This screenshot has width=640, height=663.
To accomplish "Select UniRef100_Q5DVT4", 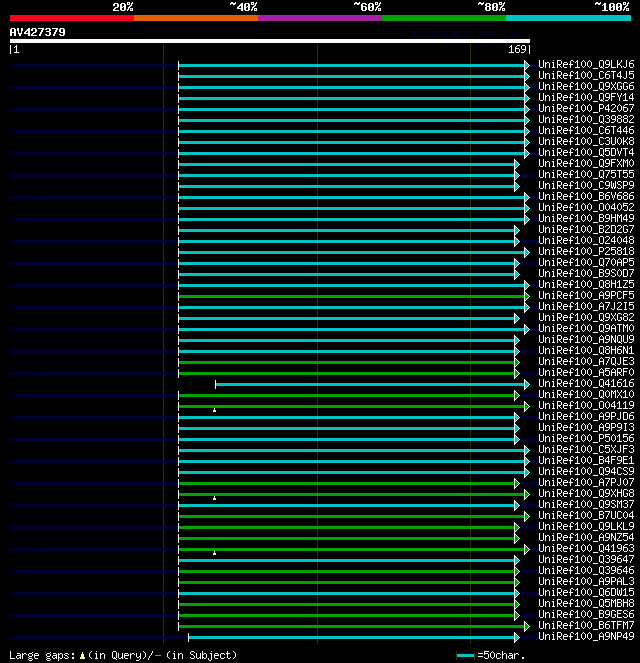I will (x=586, y=152).
